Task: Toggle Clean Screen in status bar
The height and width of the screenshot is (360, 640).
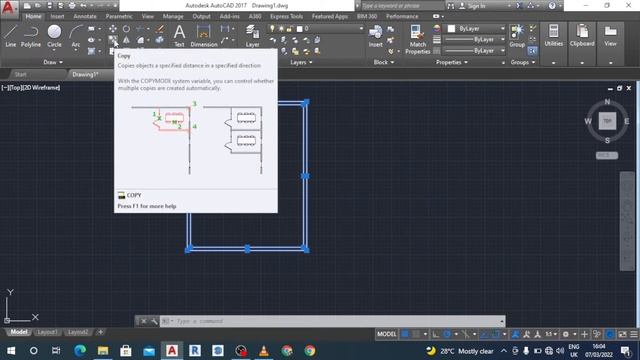Action: click(x=622, y=334)
